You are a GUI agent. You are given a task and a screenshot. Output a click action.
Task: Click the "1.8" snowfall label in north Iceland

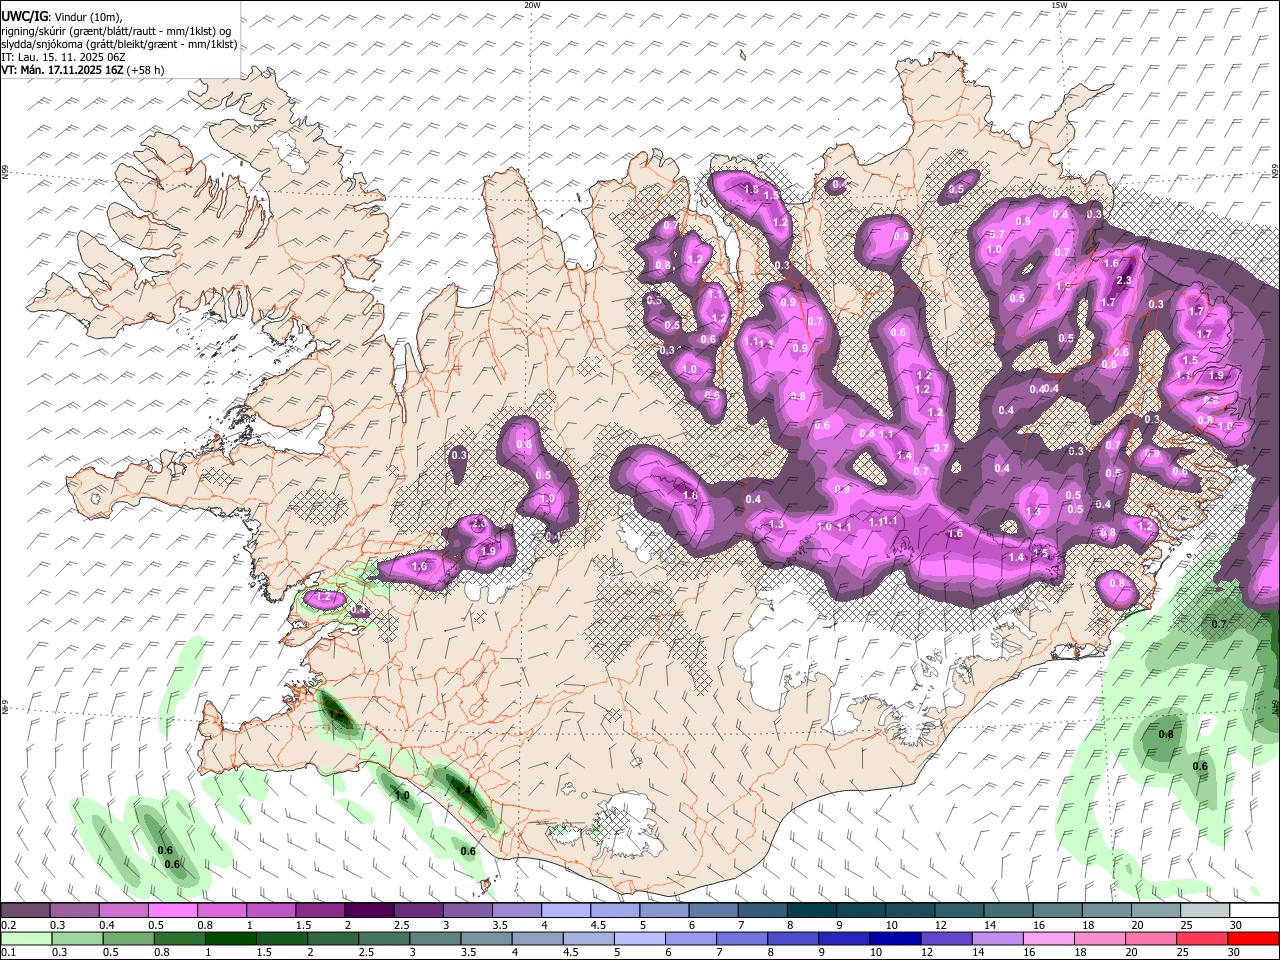751,189
